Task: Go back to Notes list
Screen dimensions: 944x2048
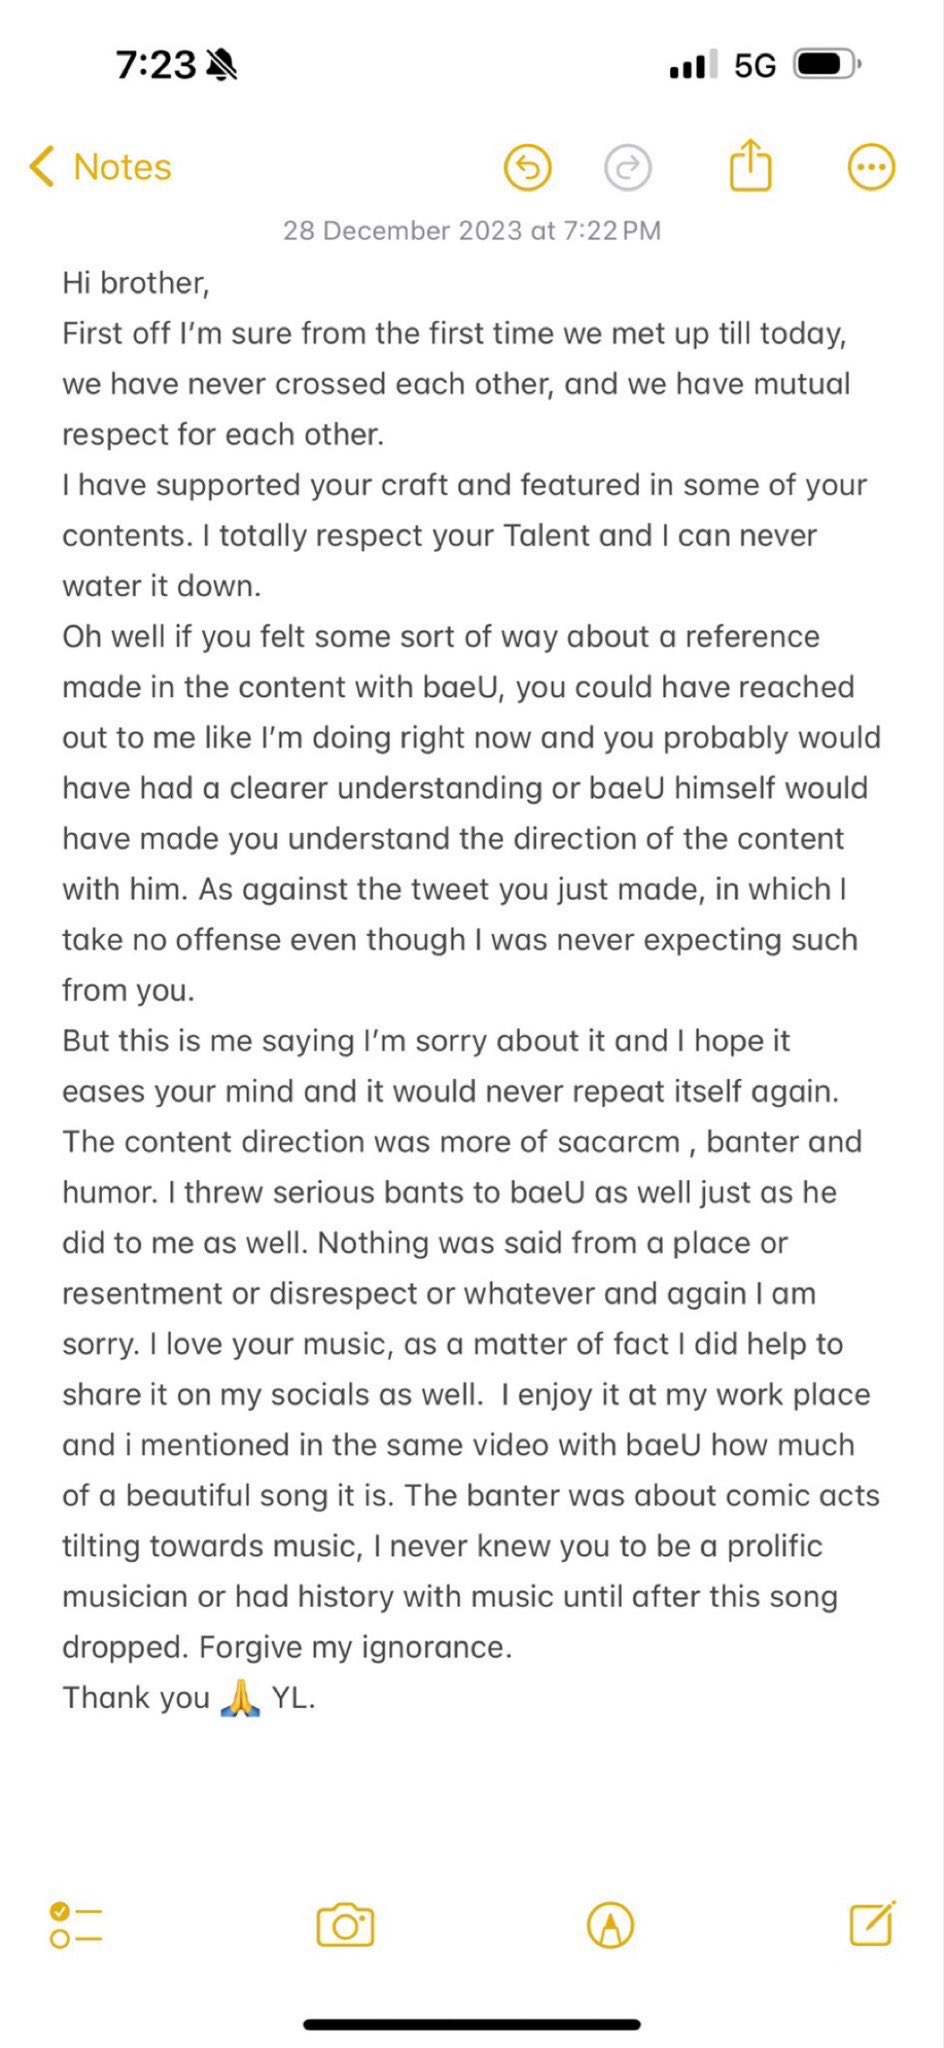Action: [x=122, y=167]
